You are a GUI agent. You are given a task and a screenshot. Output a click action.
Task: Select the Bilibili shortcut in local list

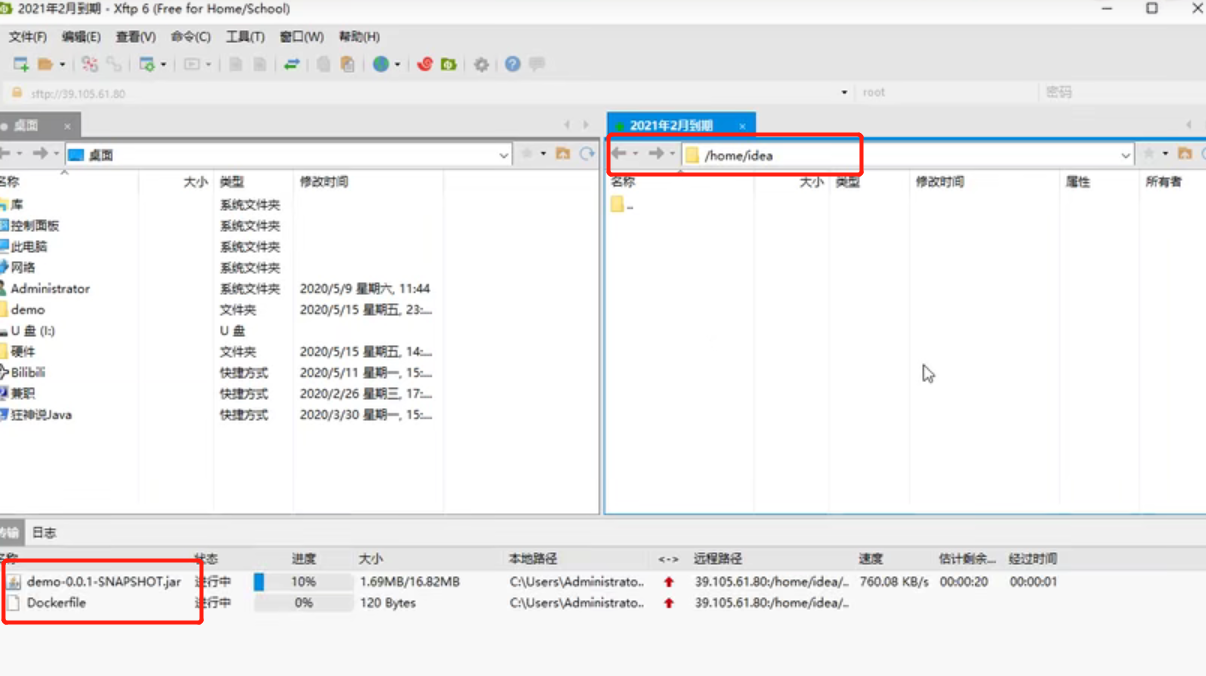pyautogui.click(x=28, y=373)
